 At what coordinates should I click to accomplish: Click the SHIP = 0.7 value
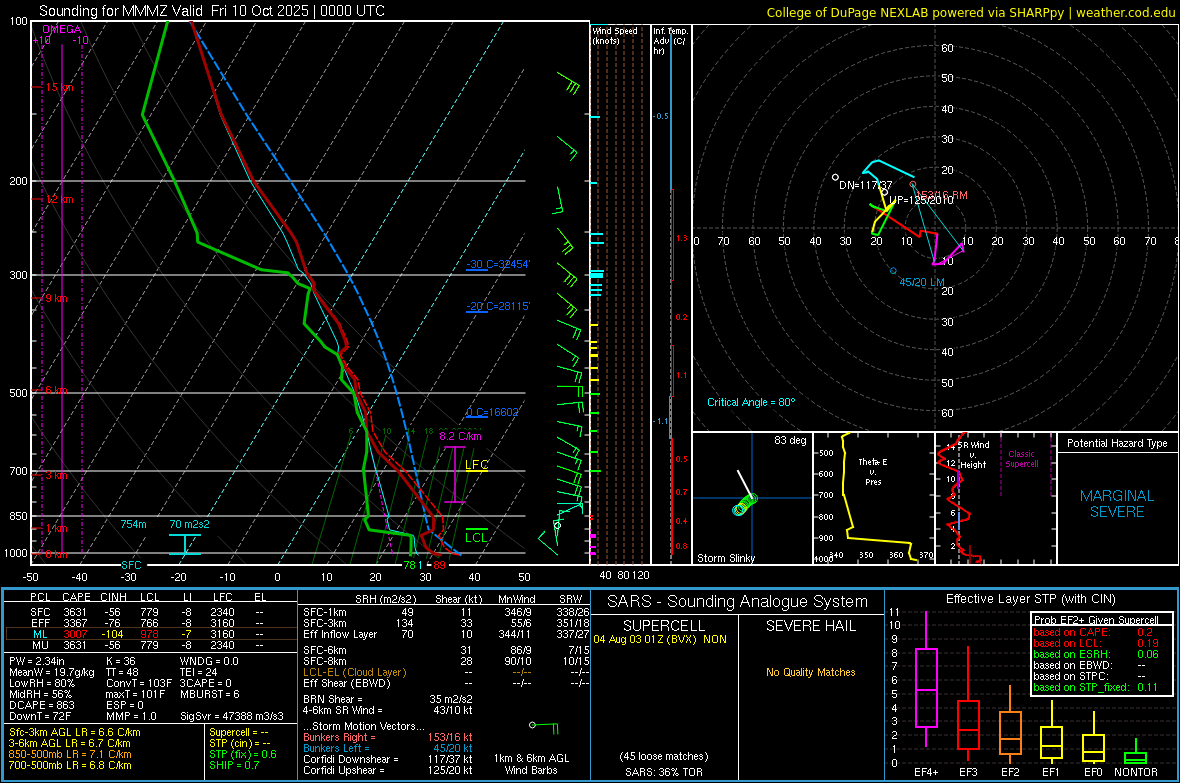pos(234,765)
